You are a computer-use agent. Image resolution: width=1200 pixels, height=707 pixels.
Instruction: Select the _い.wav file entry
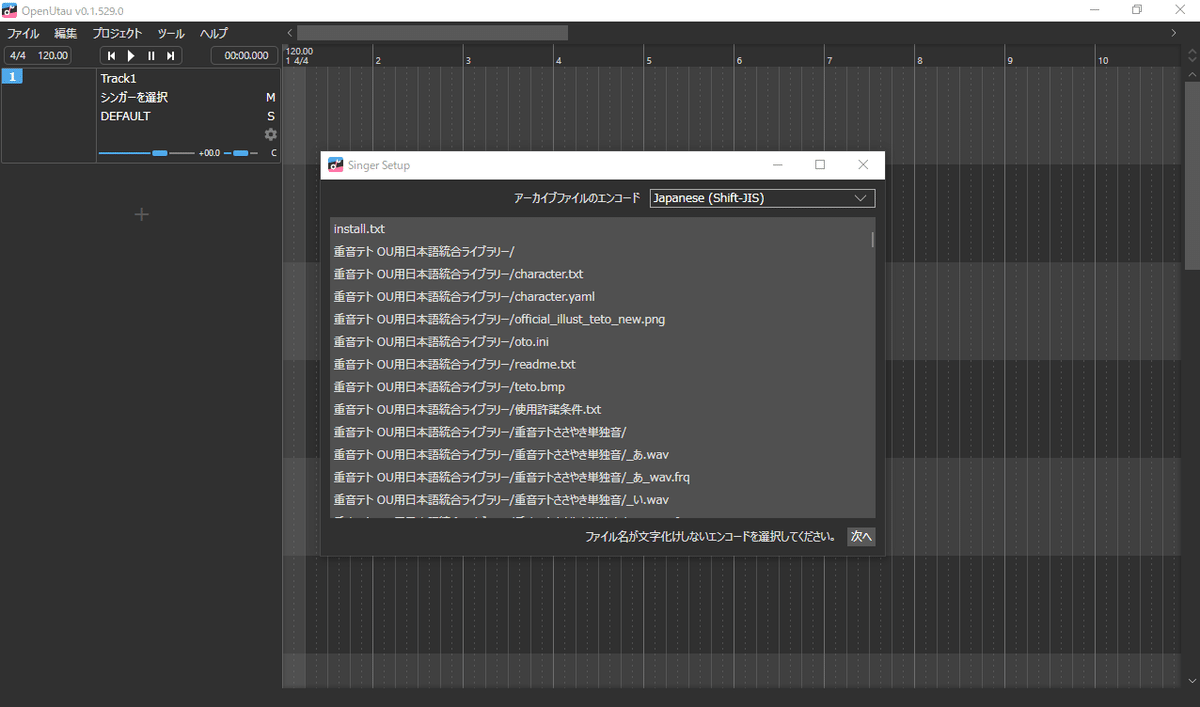pos(601,499)
